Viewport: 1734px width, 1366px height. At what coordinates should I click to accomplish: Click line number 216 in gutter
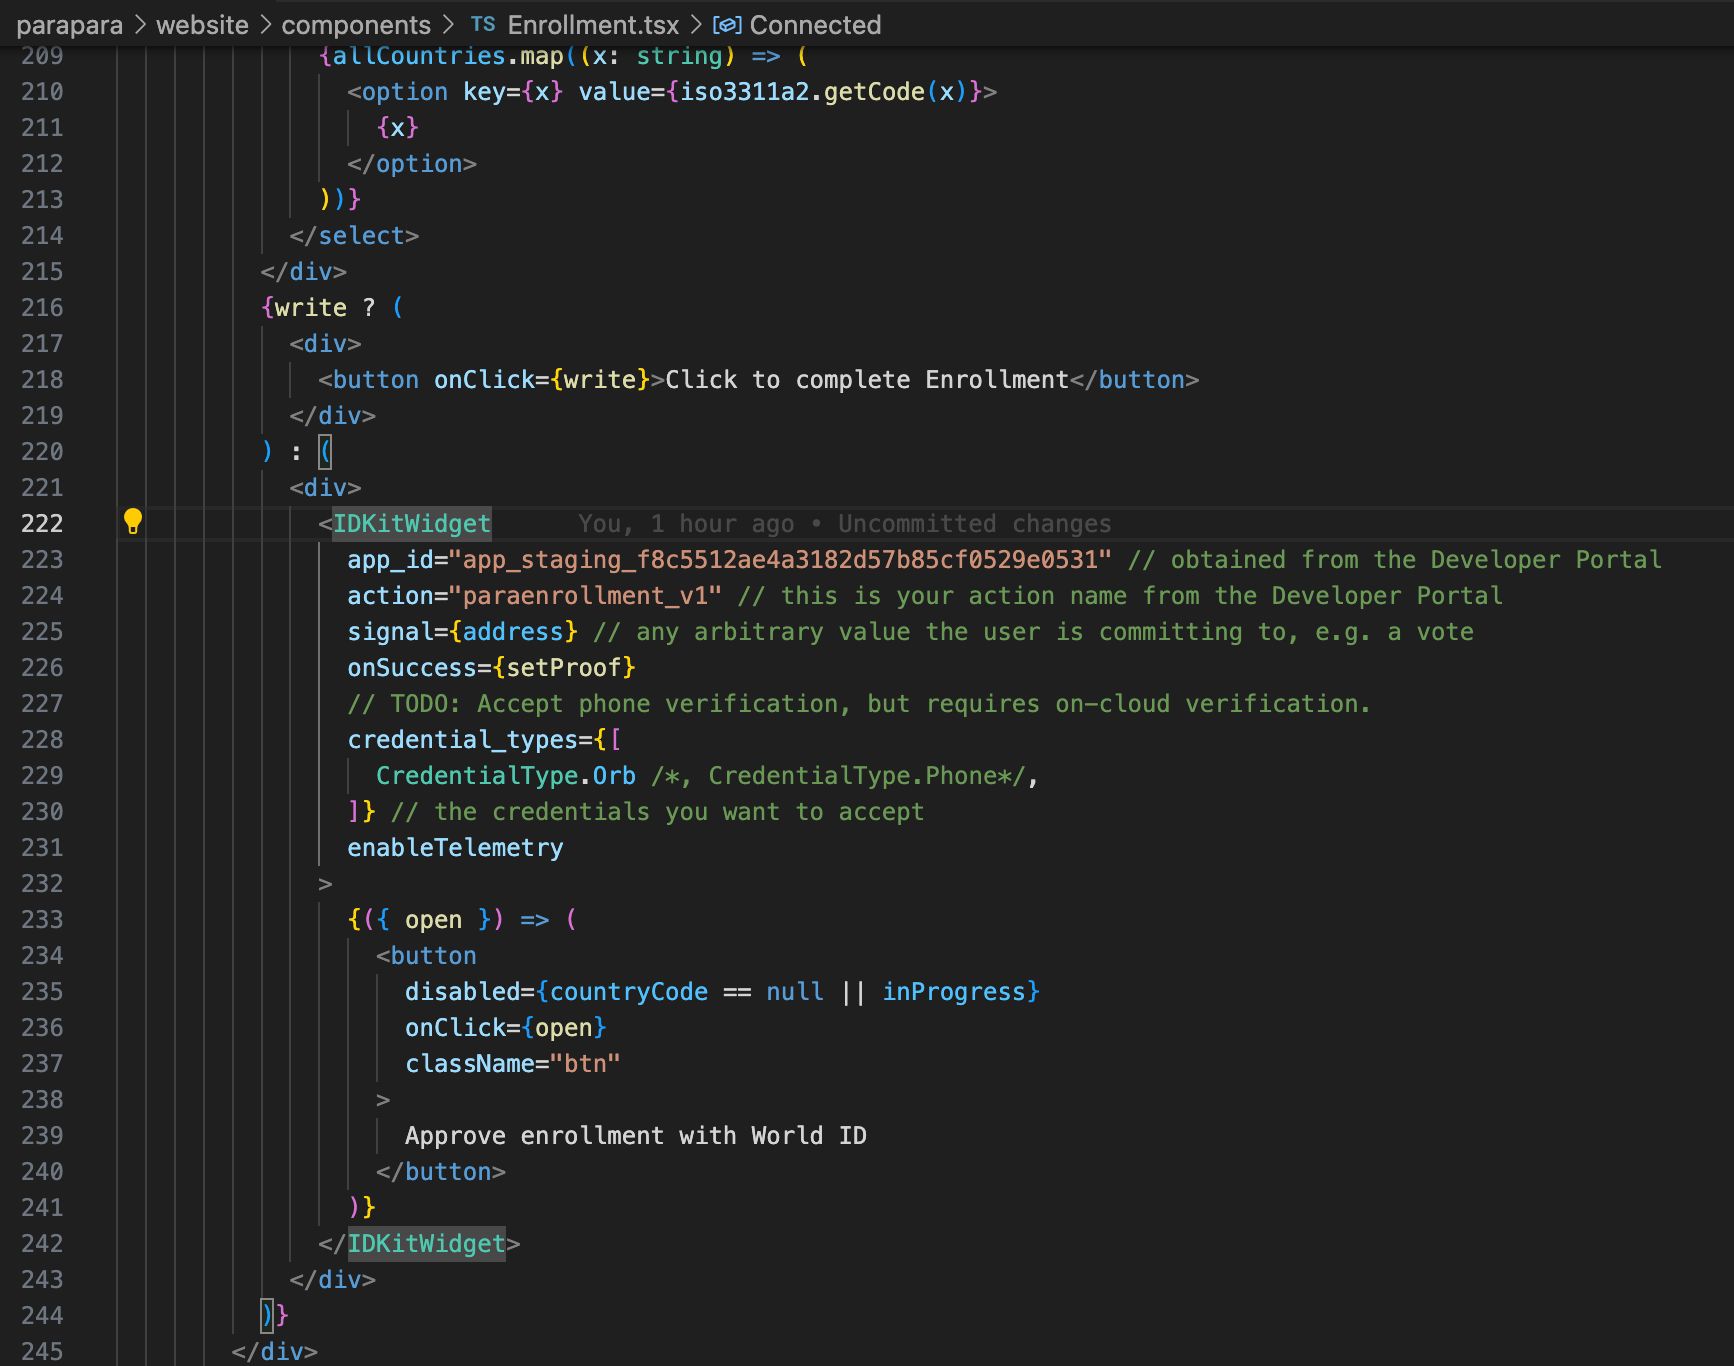(x=42, y=307)
